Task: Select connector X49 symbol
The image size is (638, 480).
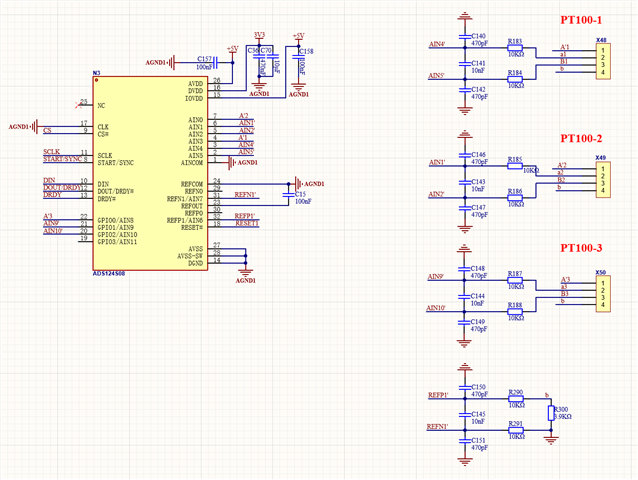Action: (x=603, y=180)
